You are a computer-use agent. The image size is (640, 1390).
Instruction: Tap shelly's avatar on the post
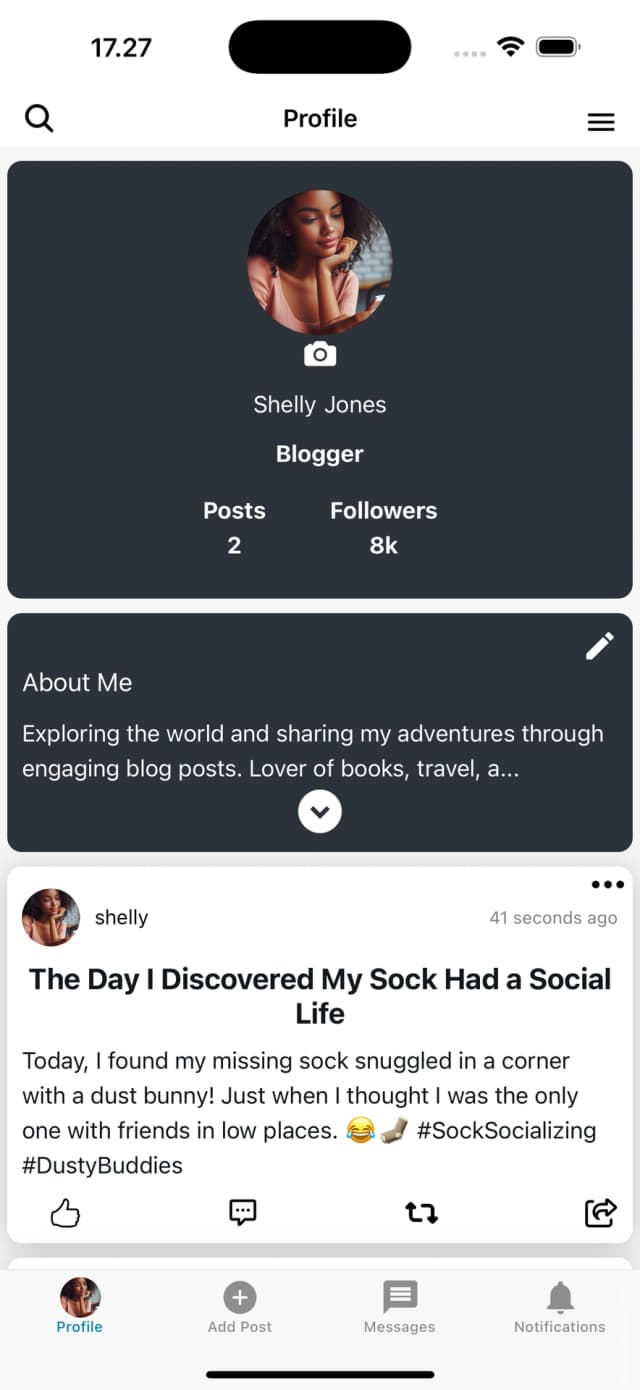coord(51,917)
